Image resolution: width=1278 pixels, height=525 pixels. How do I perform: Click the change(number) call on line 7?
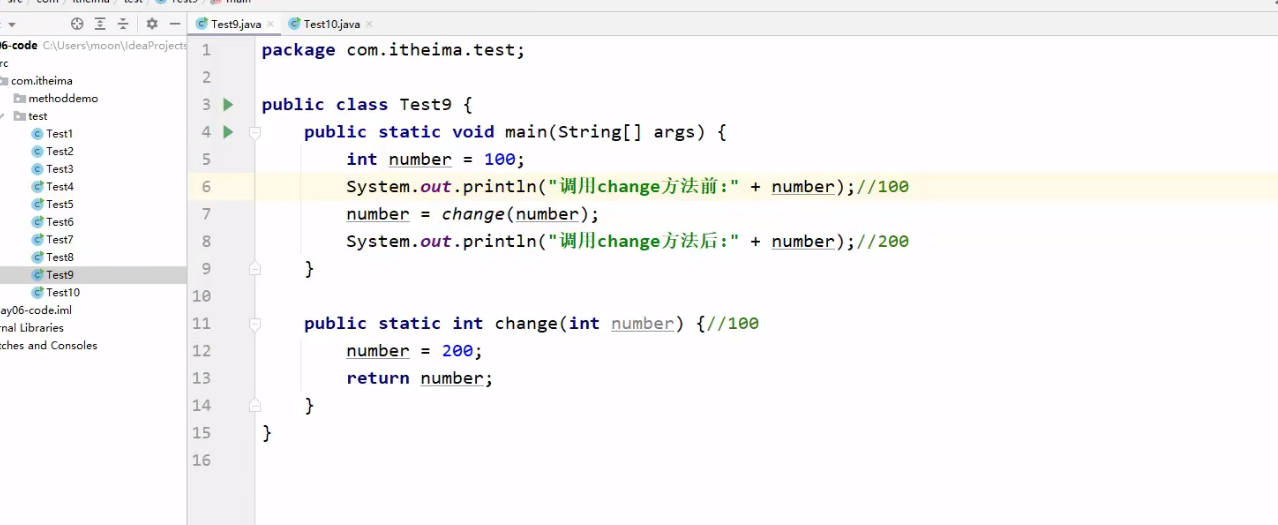point(515,214)
